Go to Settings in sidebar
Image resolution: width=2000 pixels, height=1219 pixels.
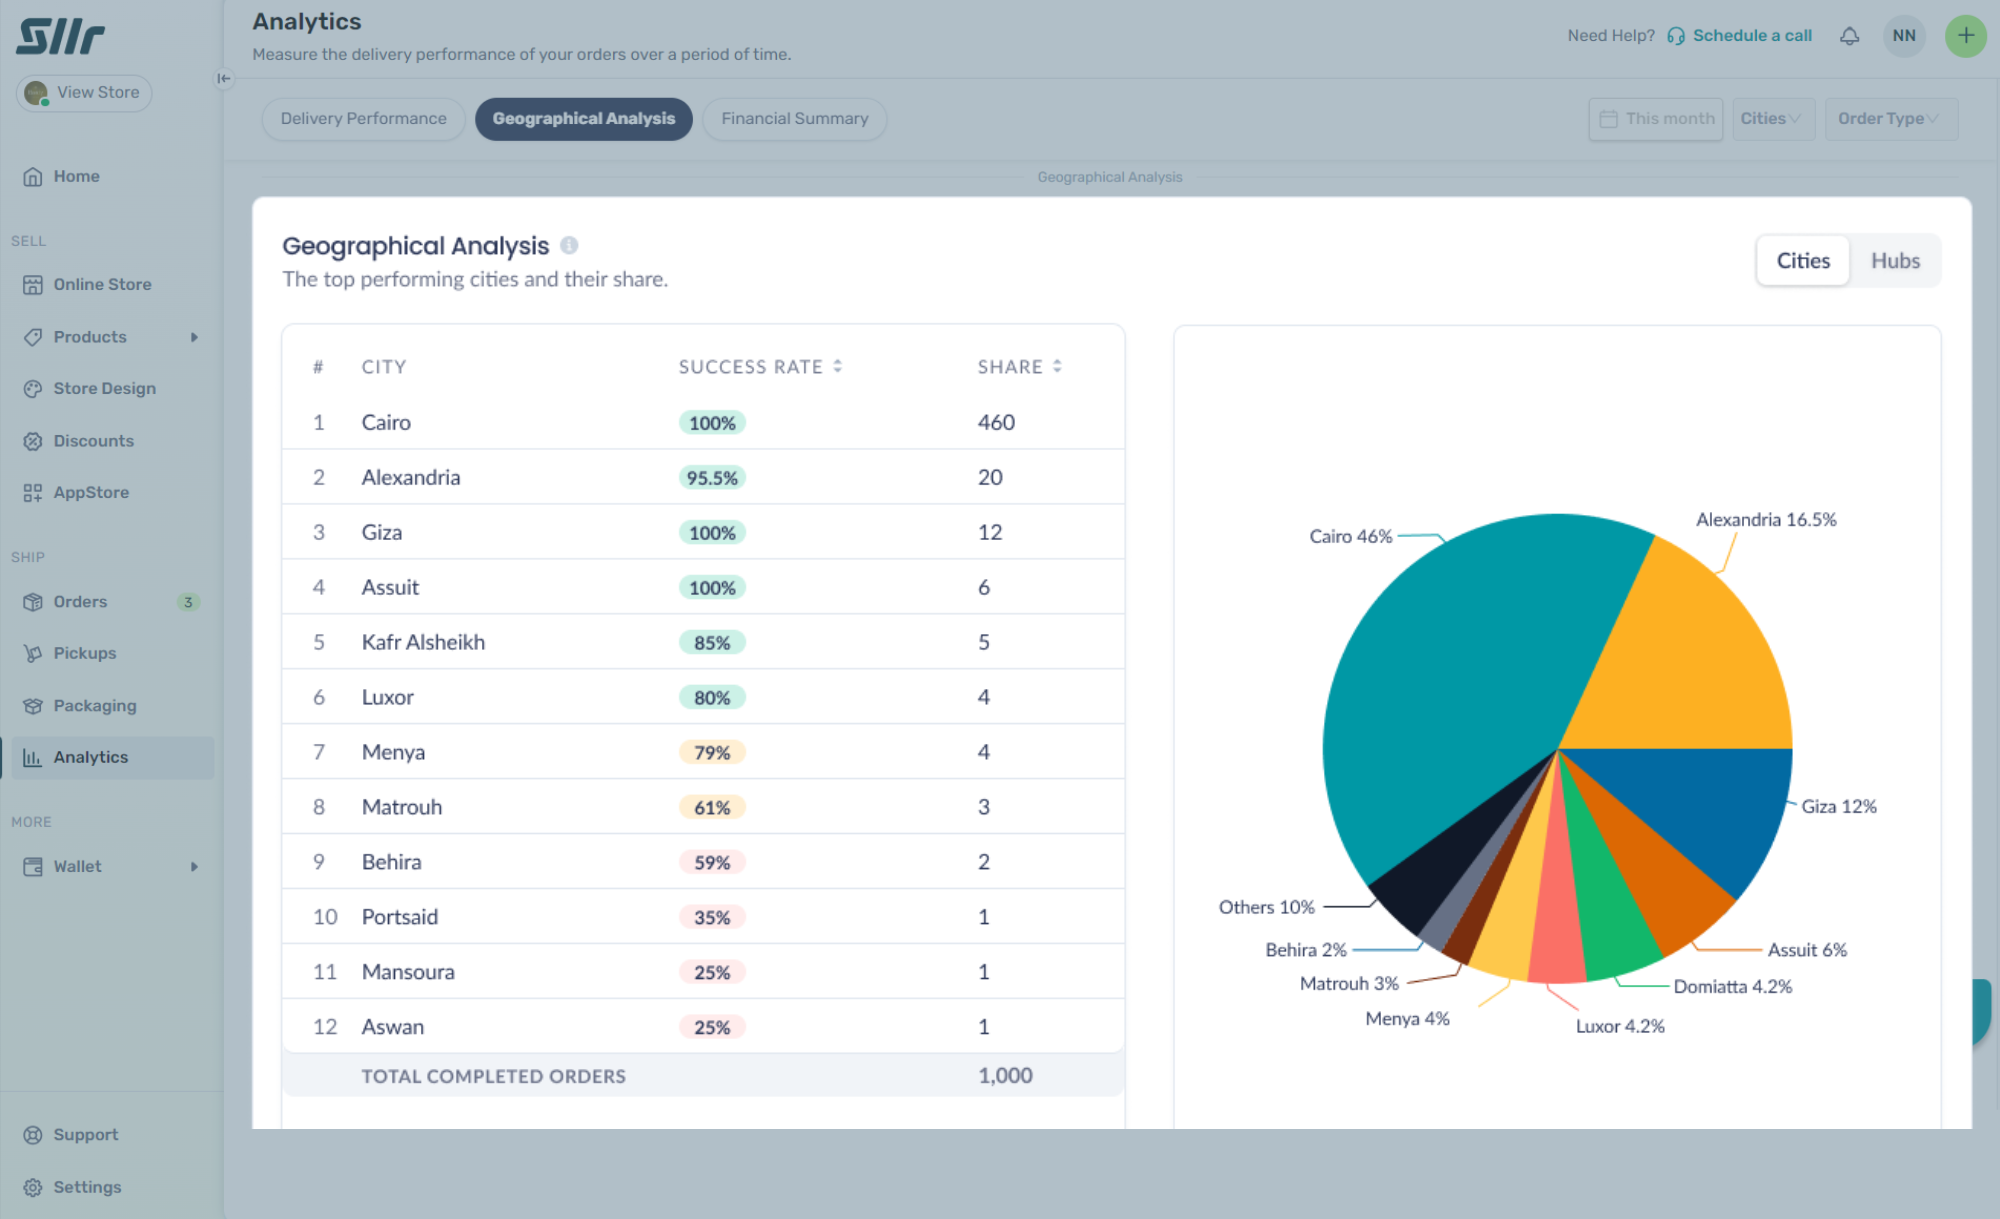(x=87, y=1187)
